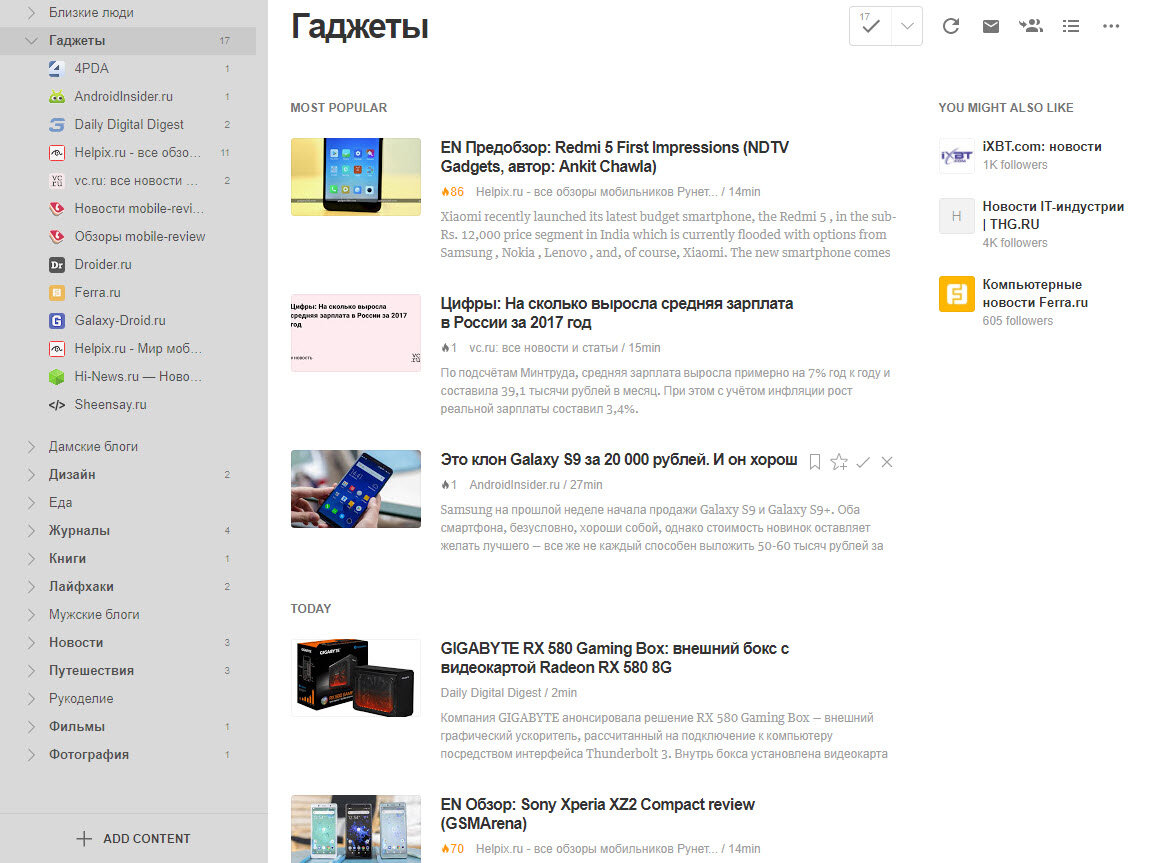
Task: Expand the Дизайн category
Action: (x=31, y=475)
